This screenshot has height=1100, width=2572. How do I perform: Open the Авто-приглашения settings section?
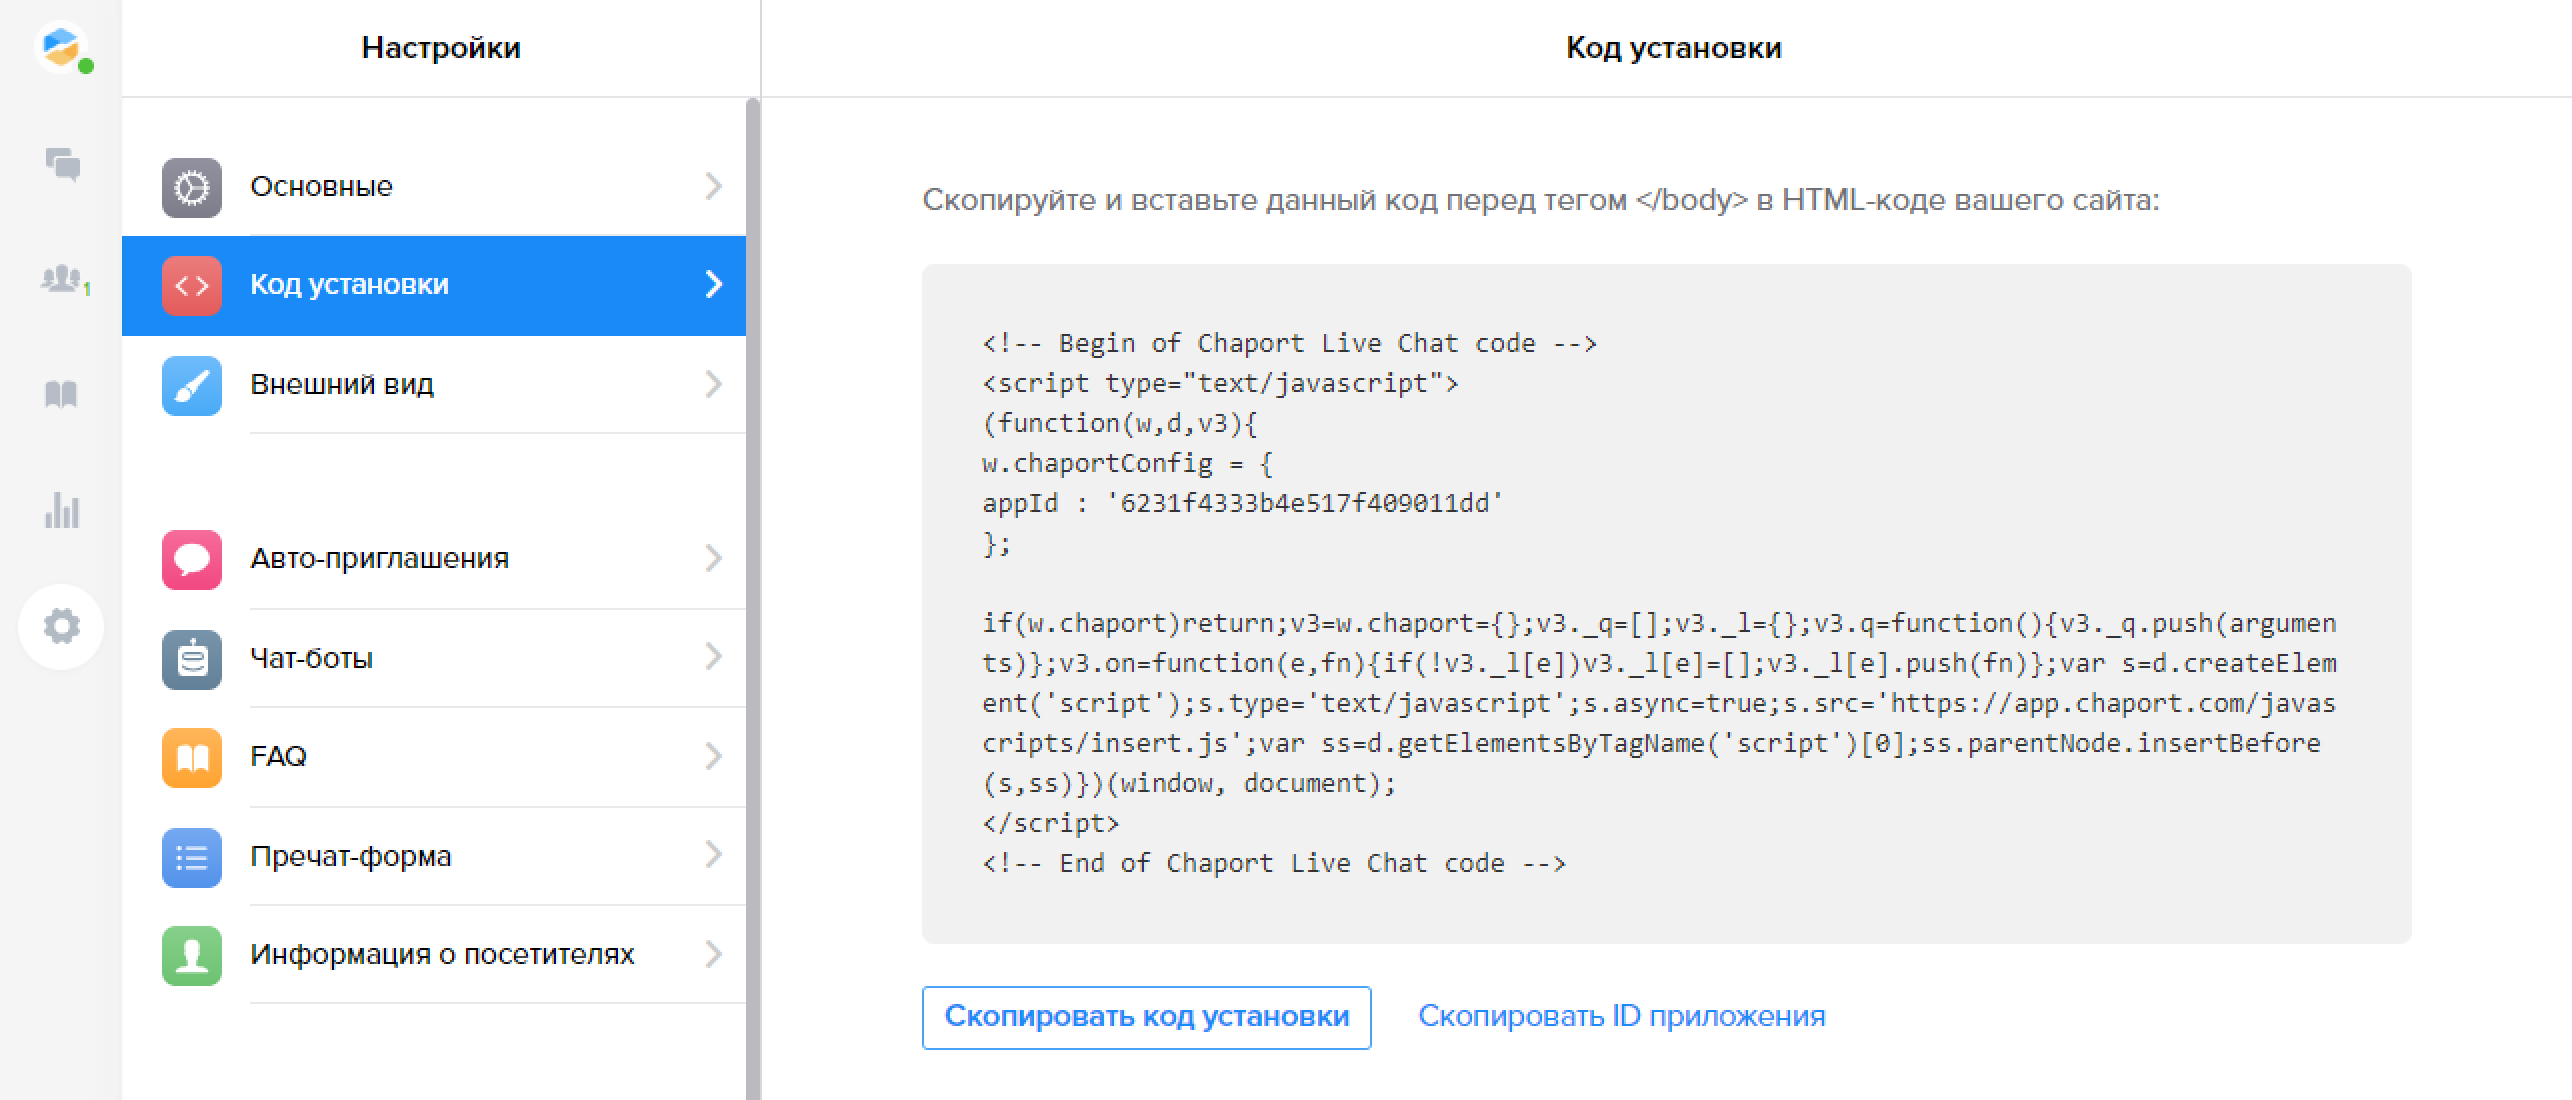pos(380,559)
